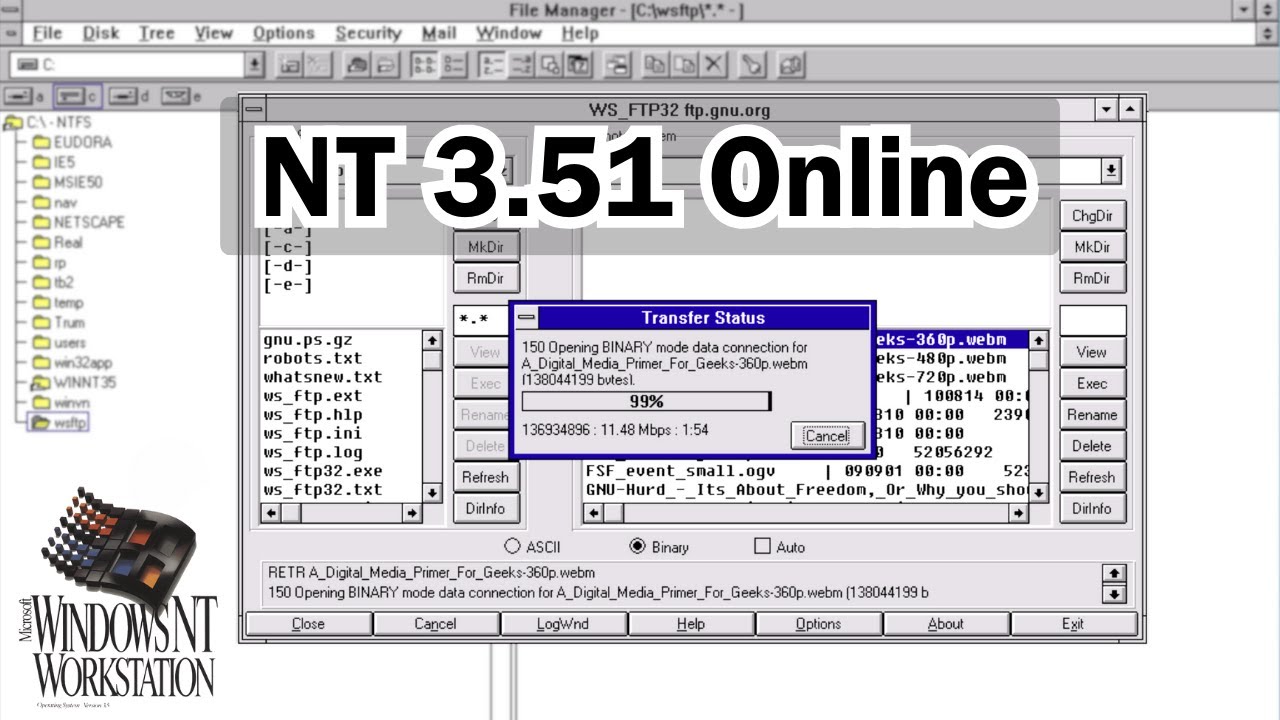This screenshot has height=720, width=1280.
Task: Open File Manager system menu box
Action: tap(12, 10)
